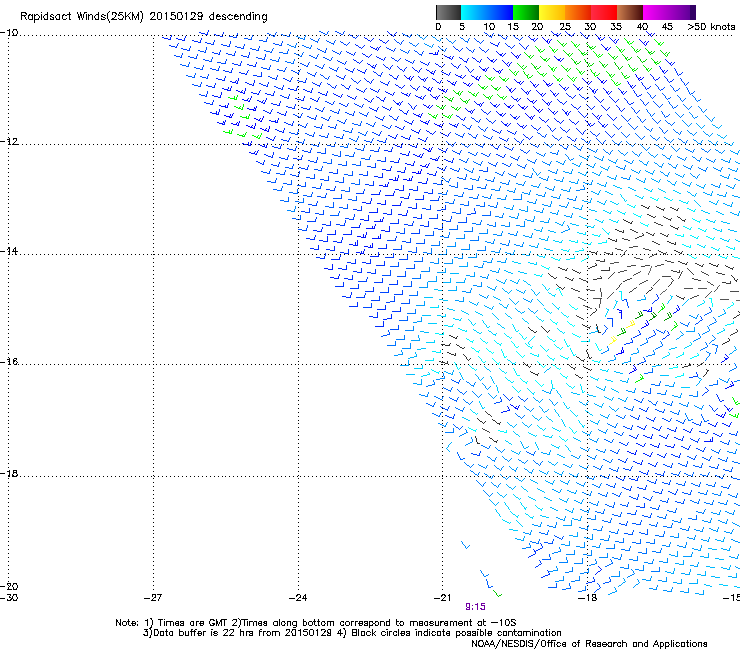Choose the red 30-35 knots legend band

[x=604, y=12]
